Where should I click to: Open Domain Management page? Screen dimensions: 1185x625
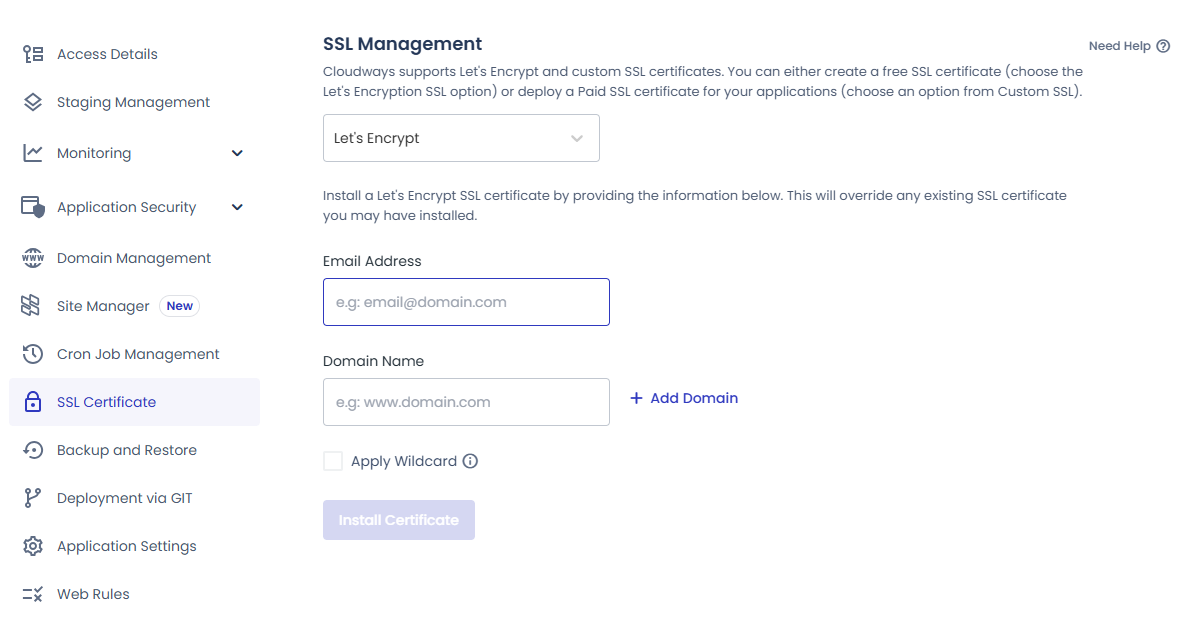(x=134, y=258)
